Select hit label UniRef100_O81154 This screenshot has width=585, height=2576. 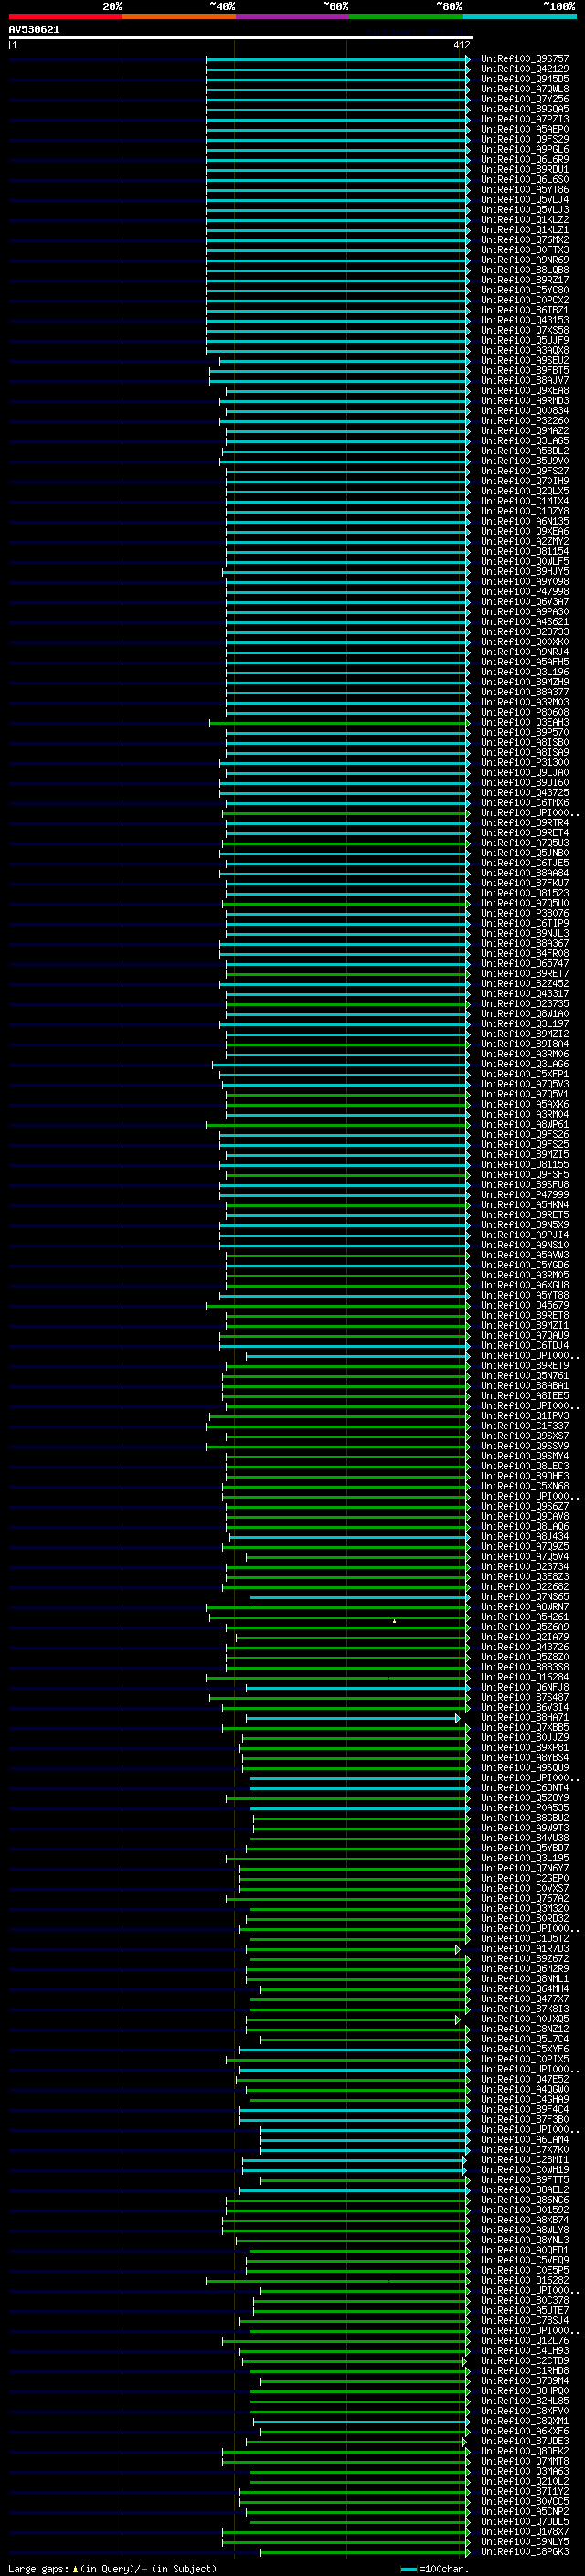coord(524,551)
